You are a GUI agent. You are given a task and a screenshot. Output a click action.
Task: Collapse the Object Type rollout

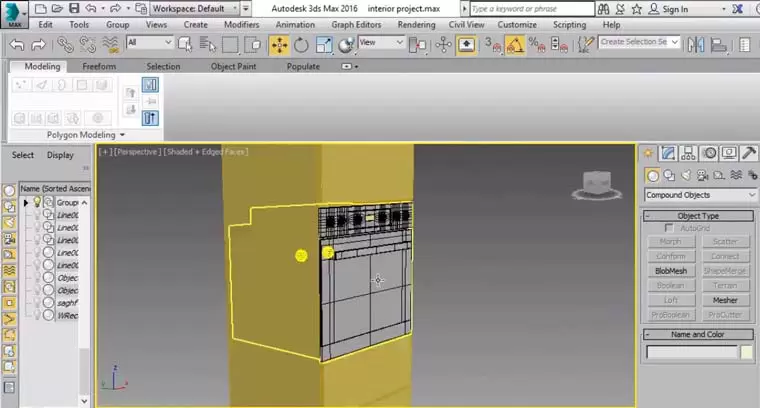click(x=700, y=216)
